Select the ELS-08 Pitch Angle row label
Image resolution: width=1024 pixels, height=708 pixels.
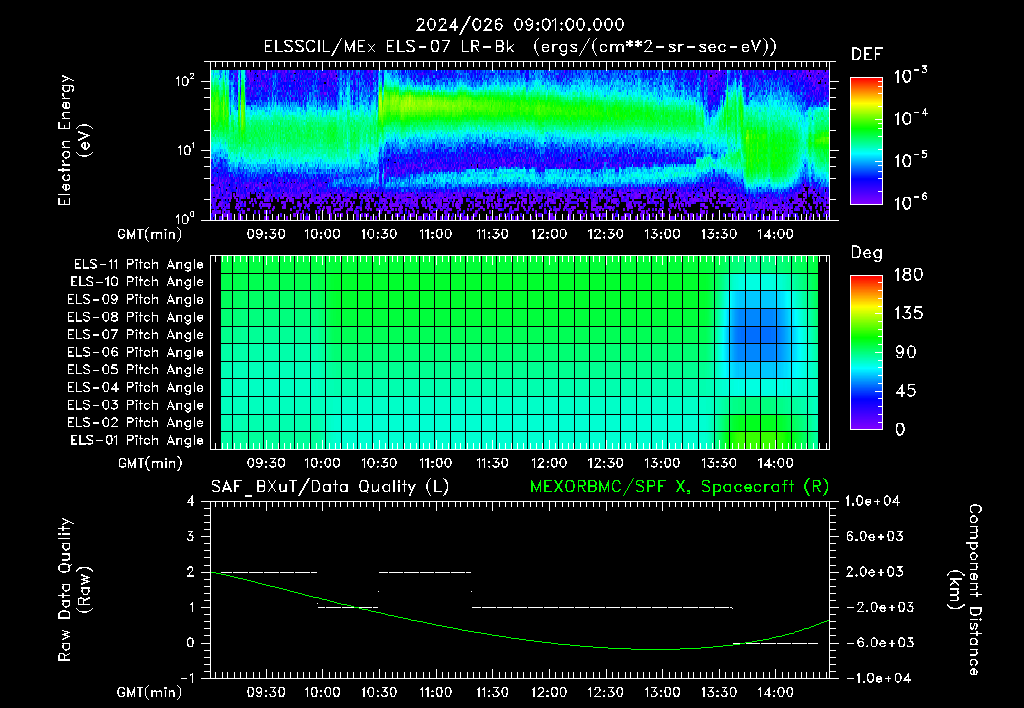(136, 317)
